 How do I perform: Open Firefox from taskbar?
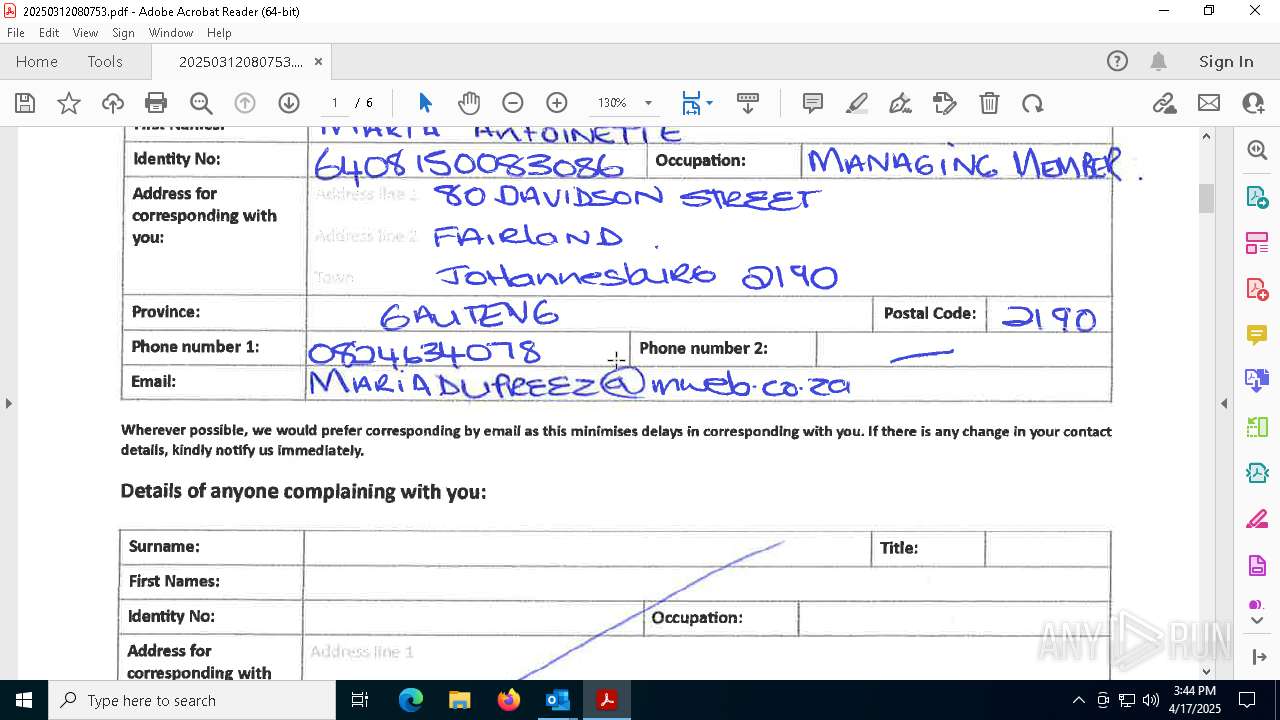[x=508, y=700]
